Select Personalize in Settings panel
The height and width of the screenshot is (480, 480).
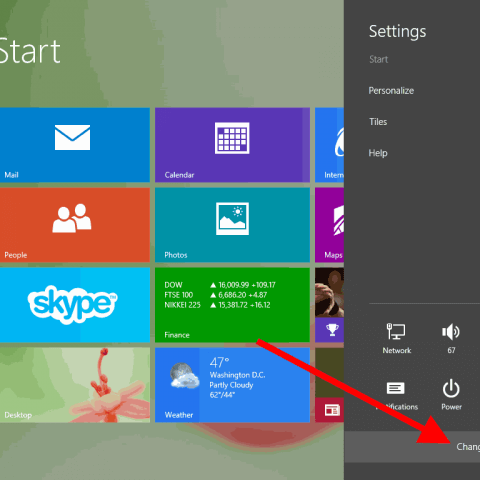[391, 91]
